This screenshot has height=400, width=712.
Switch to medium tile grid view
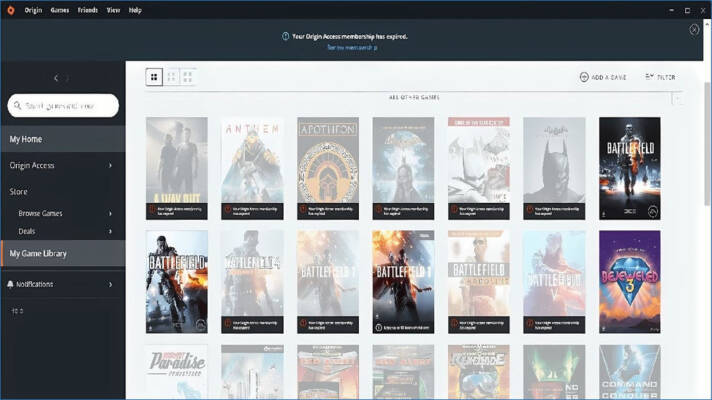[x=171, y=77]
